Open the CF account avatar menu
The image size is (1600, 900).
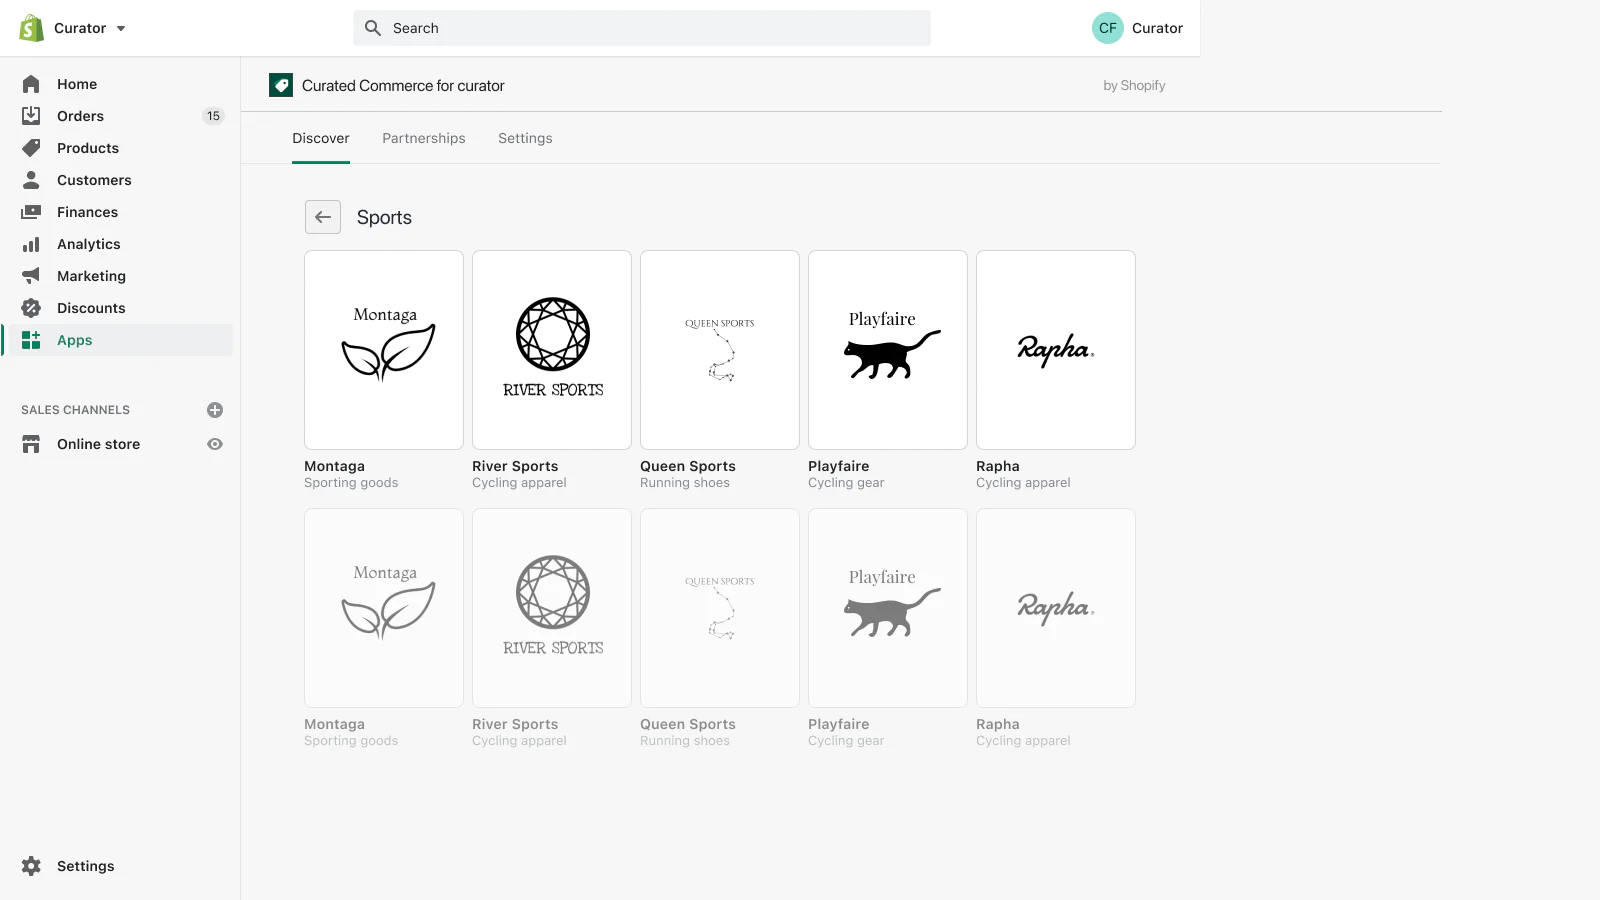1107,28
